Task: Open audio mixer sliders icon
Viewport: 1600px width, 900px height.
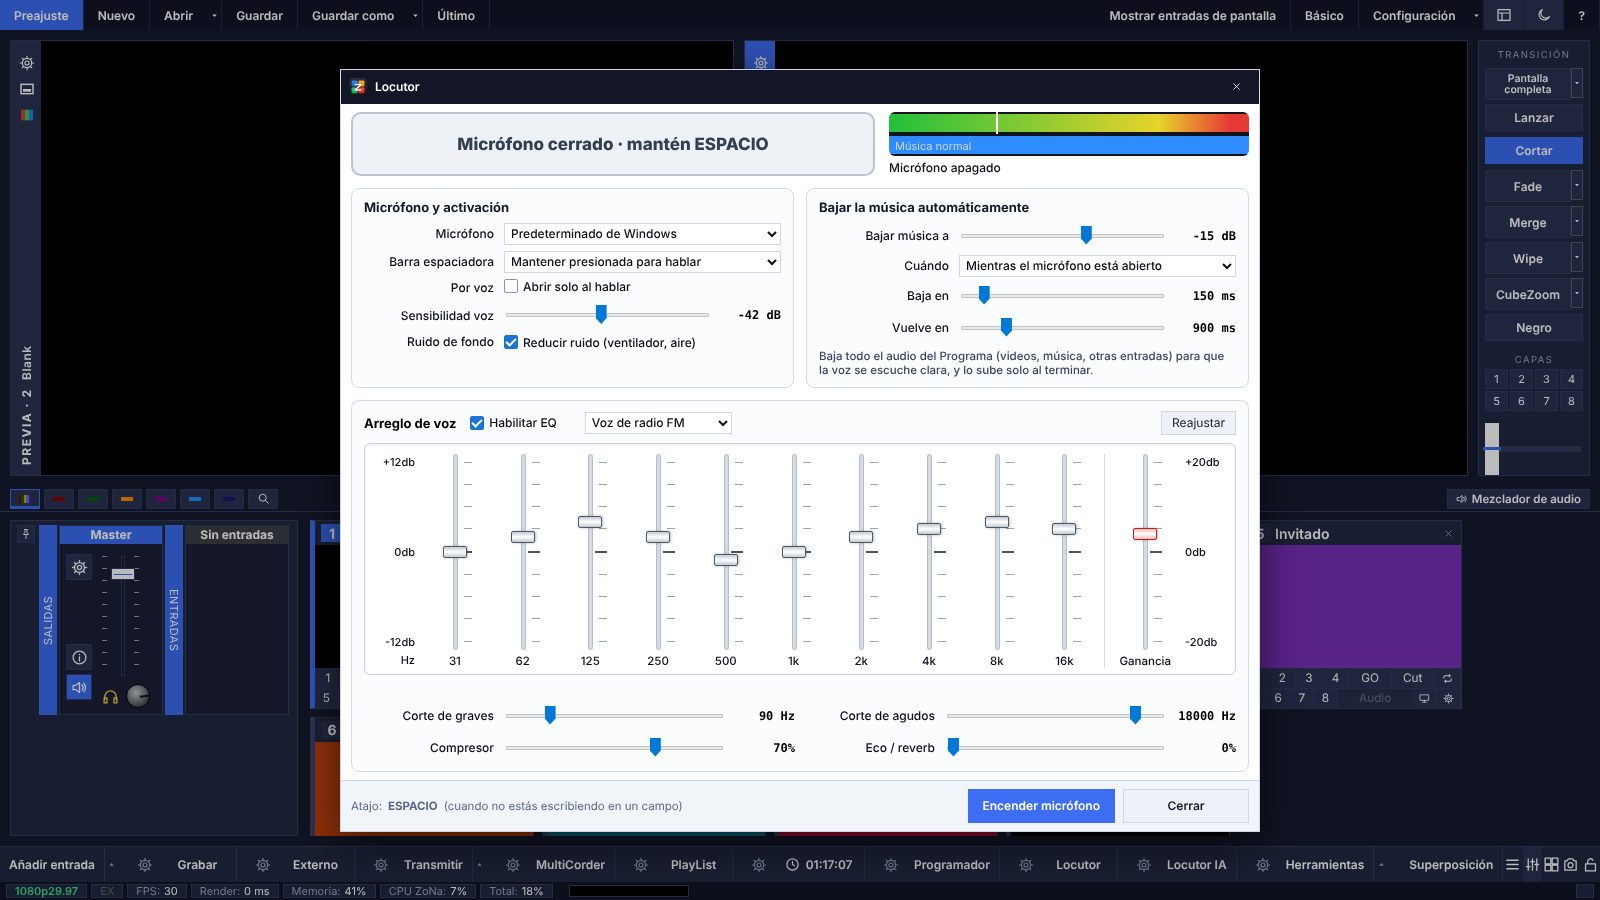Action: click(x=1532, y=865)
